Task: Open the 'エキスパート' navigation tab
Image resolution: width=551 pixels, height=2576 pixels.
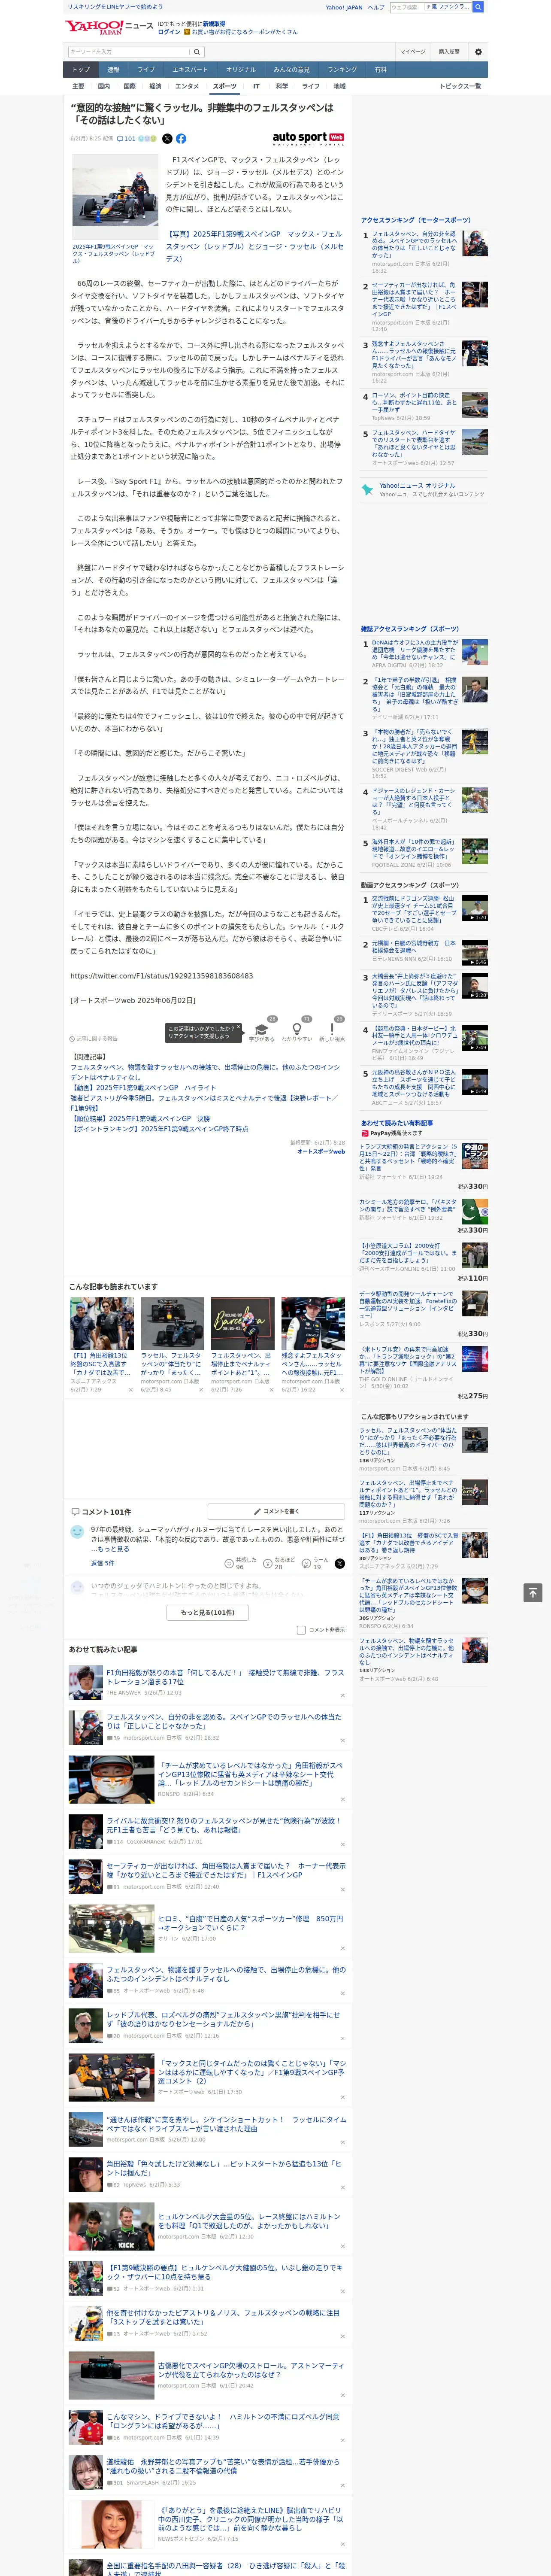Action: tap(190, 70)
